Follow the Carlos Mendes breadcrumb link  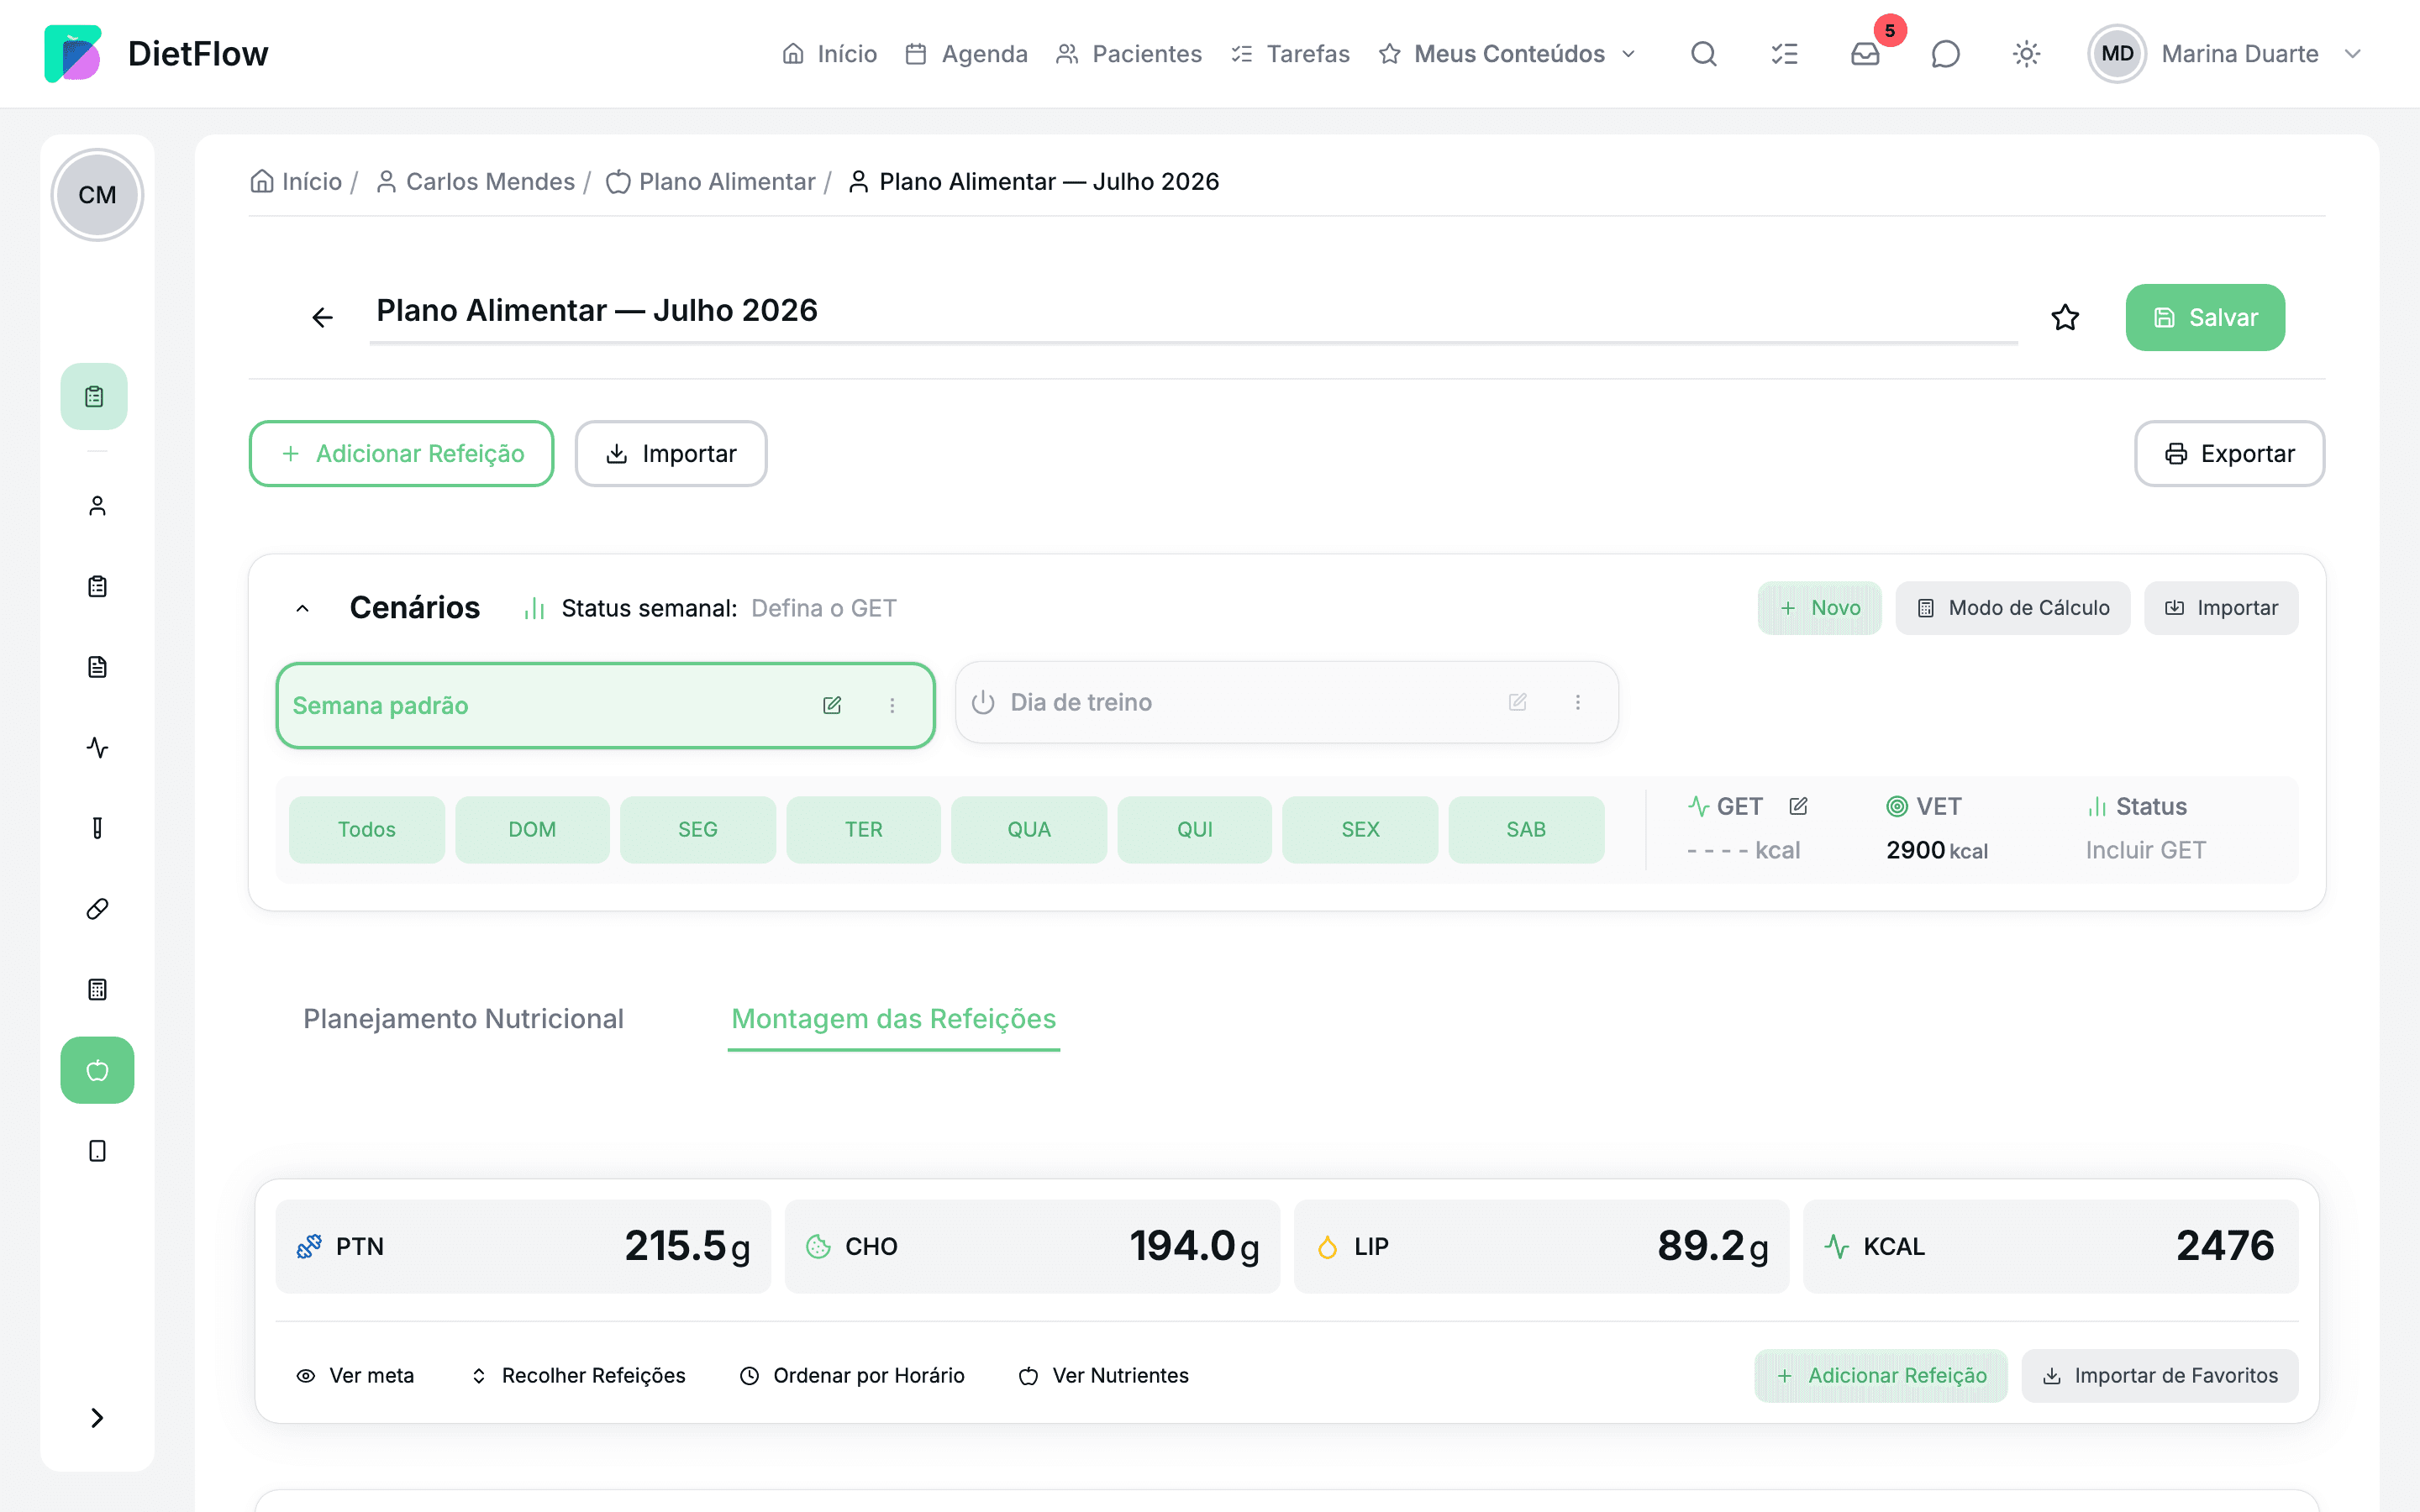click(x=475, y=181)
